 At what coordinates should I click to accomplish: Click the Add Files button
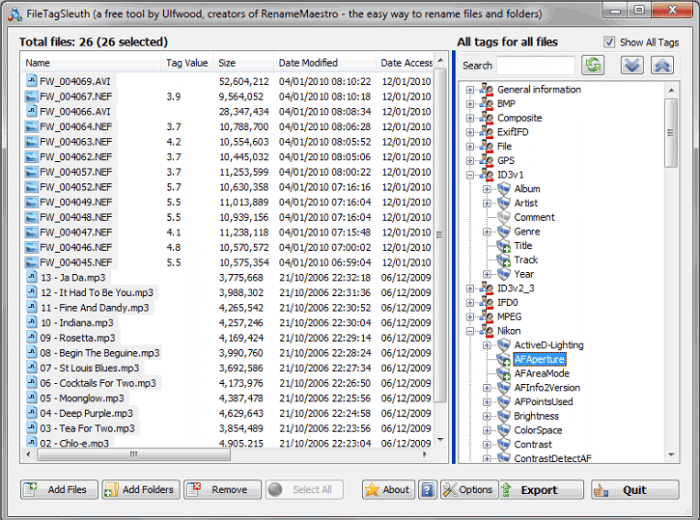[x=58, y=490]
